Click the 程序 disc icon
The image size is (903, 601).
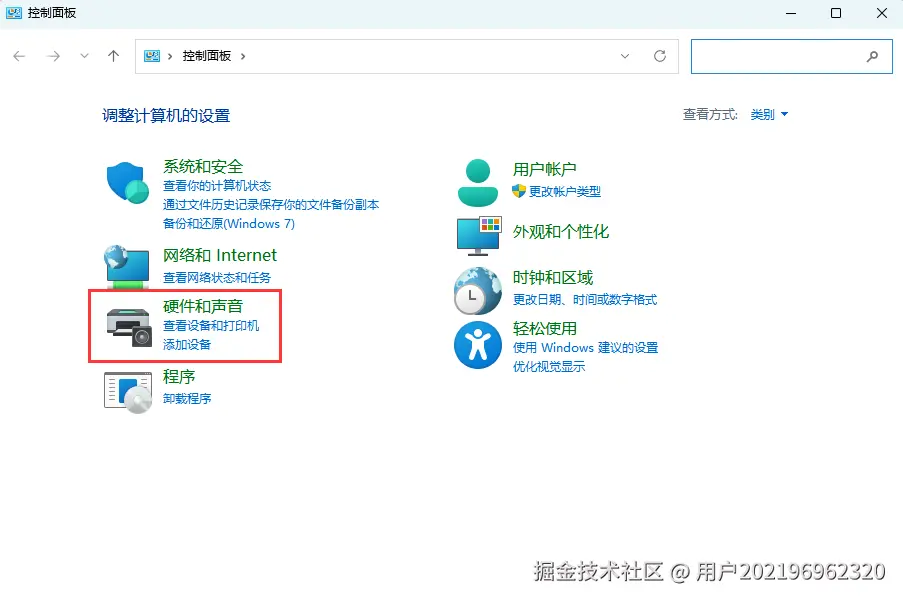(128, 392)
